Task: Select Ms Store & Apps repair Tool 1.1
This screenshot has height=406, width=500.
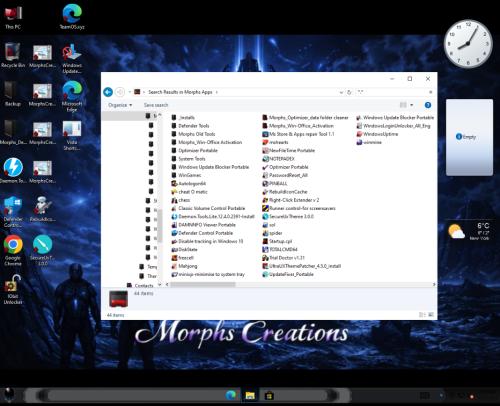Action: point(298,134)
